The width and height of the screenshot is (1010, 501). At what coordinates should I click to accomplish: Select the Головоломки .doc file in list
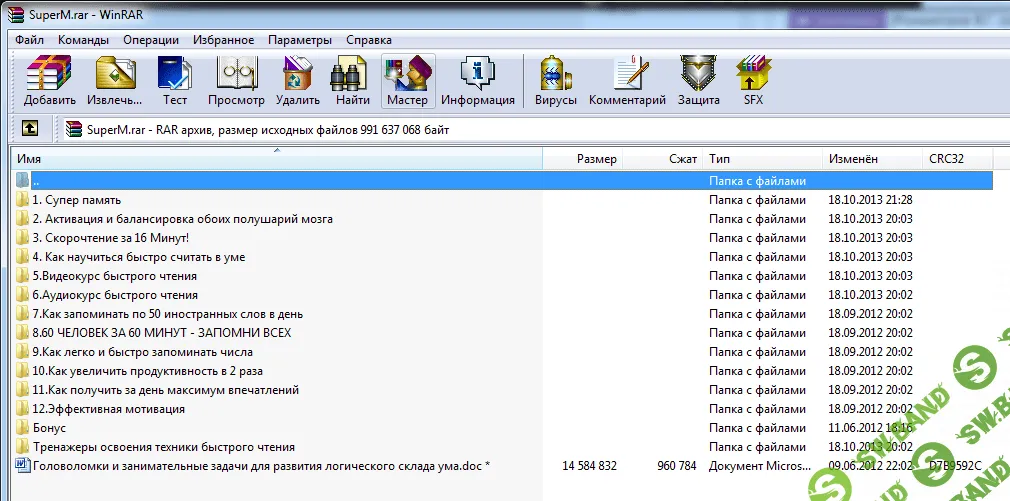(260, 466)
